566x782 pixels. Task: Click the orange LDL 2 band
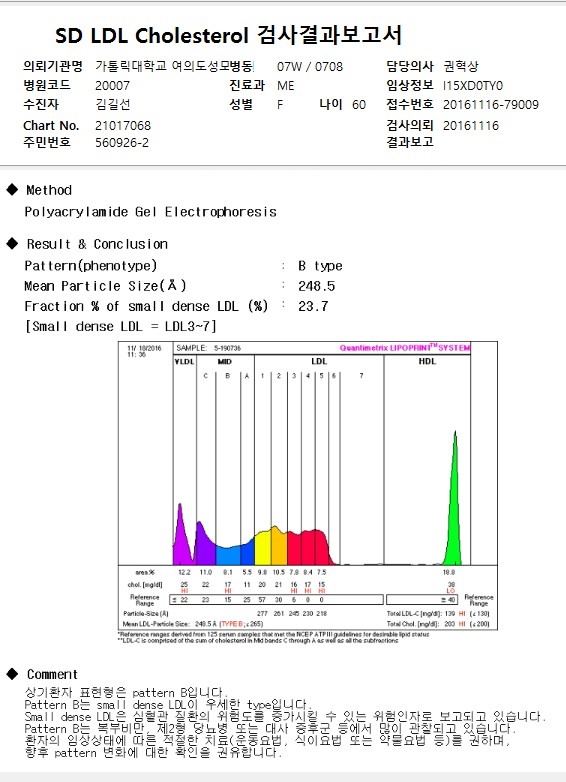click(x=279, y=546)
